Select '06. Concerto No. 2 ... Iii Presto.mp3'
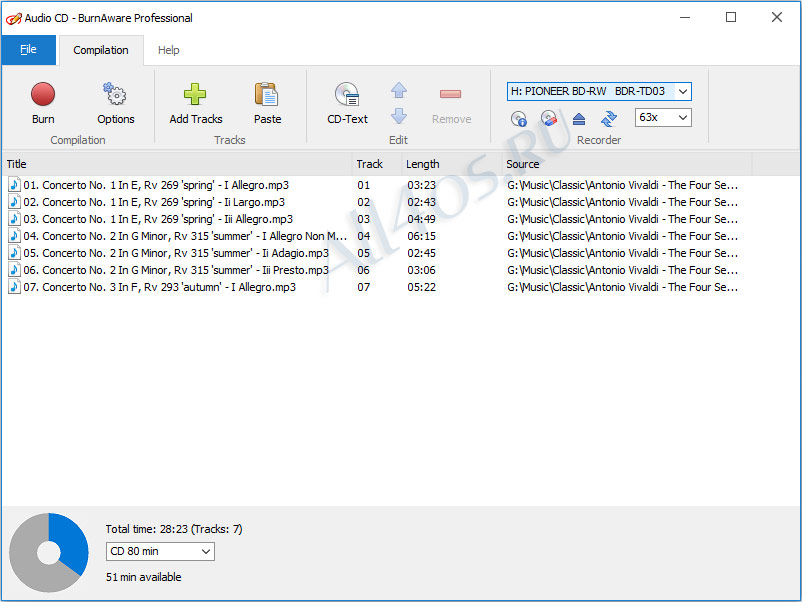Viewport: 802px width, 602px height. (x=176, y=270)
